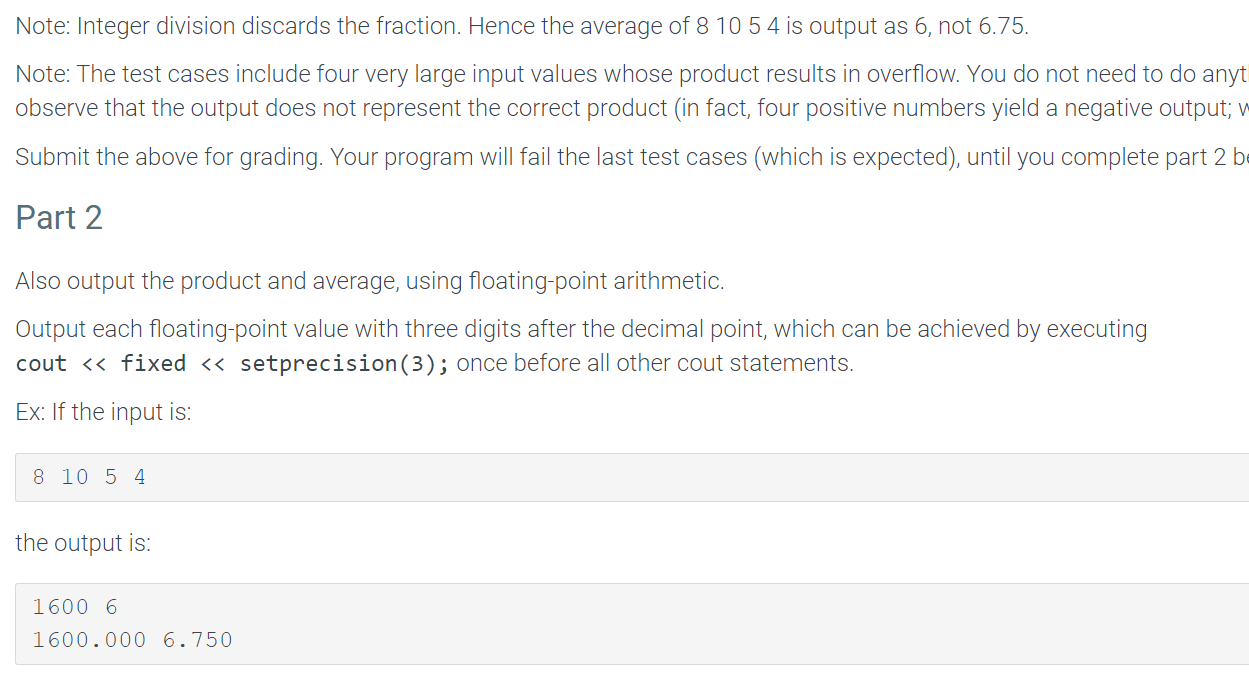
Task: Click the integer 1600 in the first output line
Action: tap(60, 607)
